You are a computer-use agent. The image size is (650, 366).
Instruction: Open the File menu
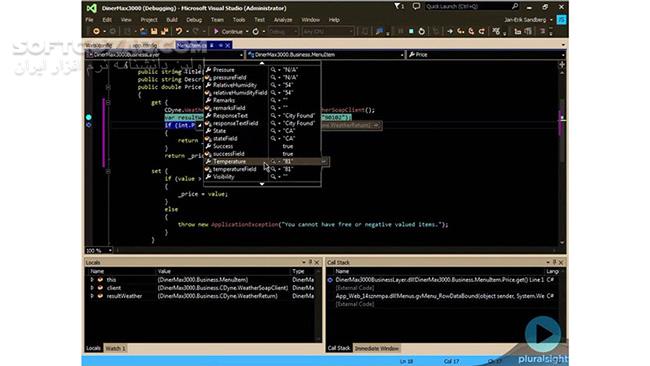(x=90, y=19)
